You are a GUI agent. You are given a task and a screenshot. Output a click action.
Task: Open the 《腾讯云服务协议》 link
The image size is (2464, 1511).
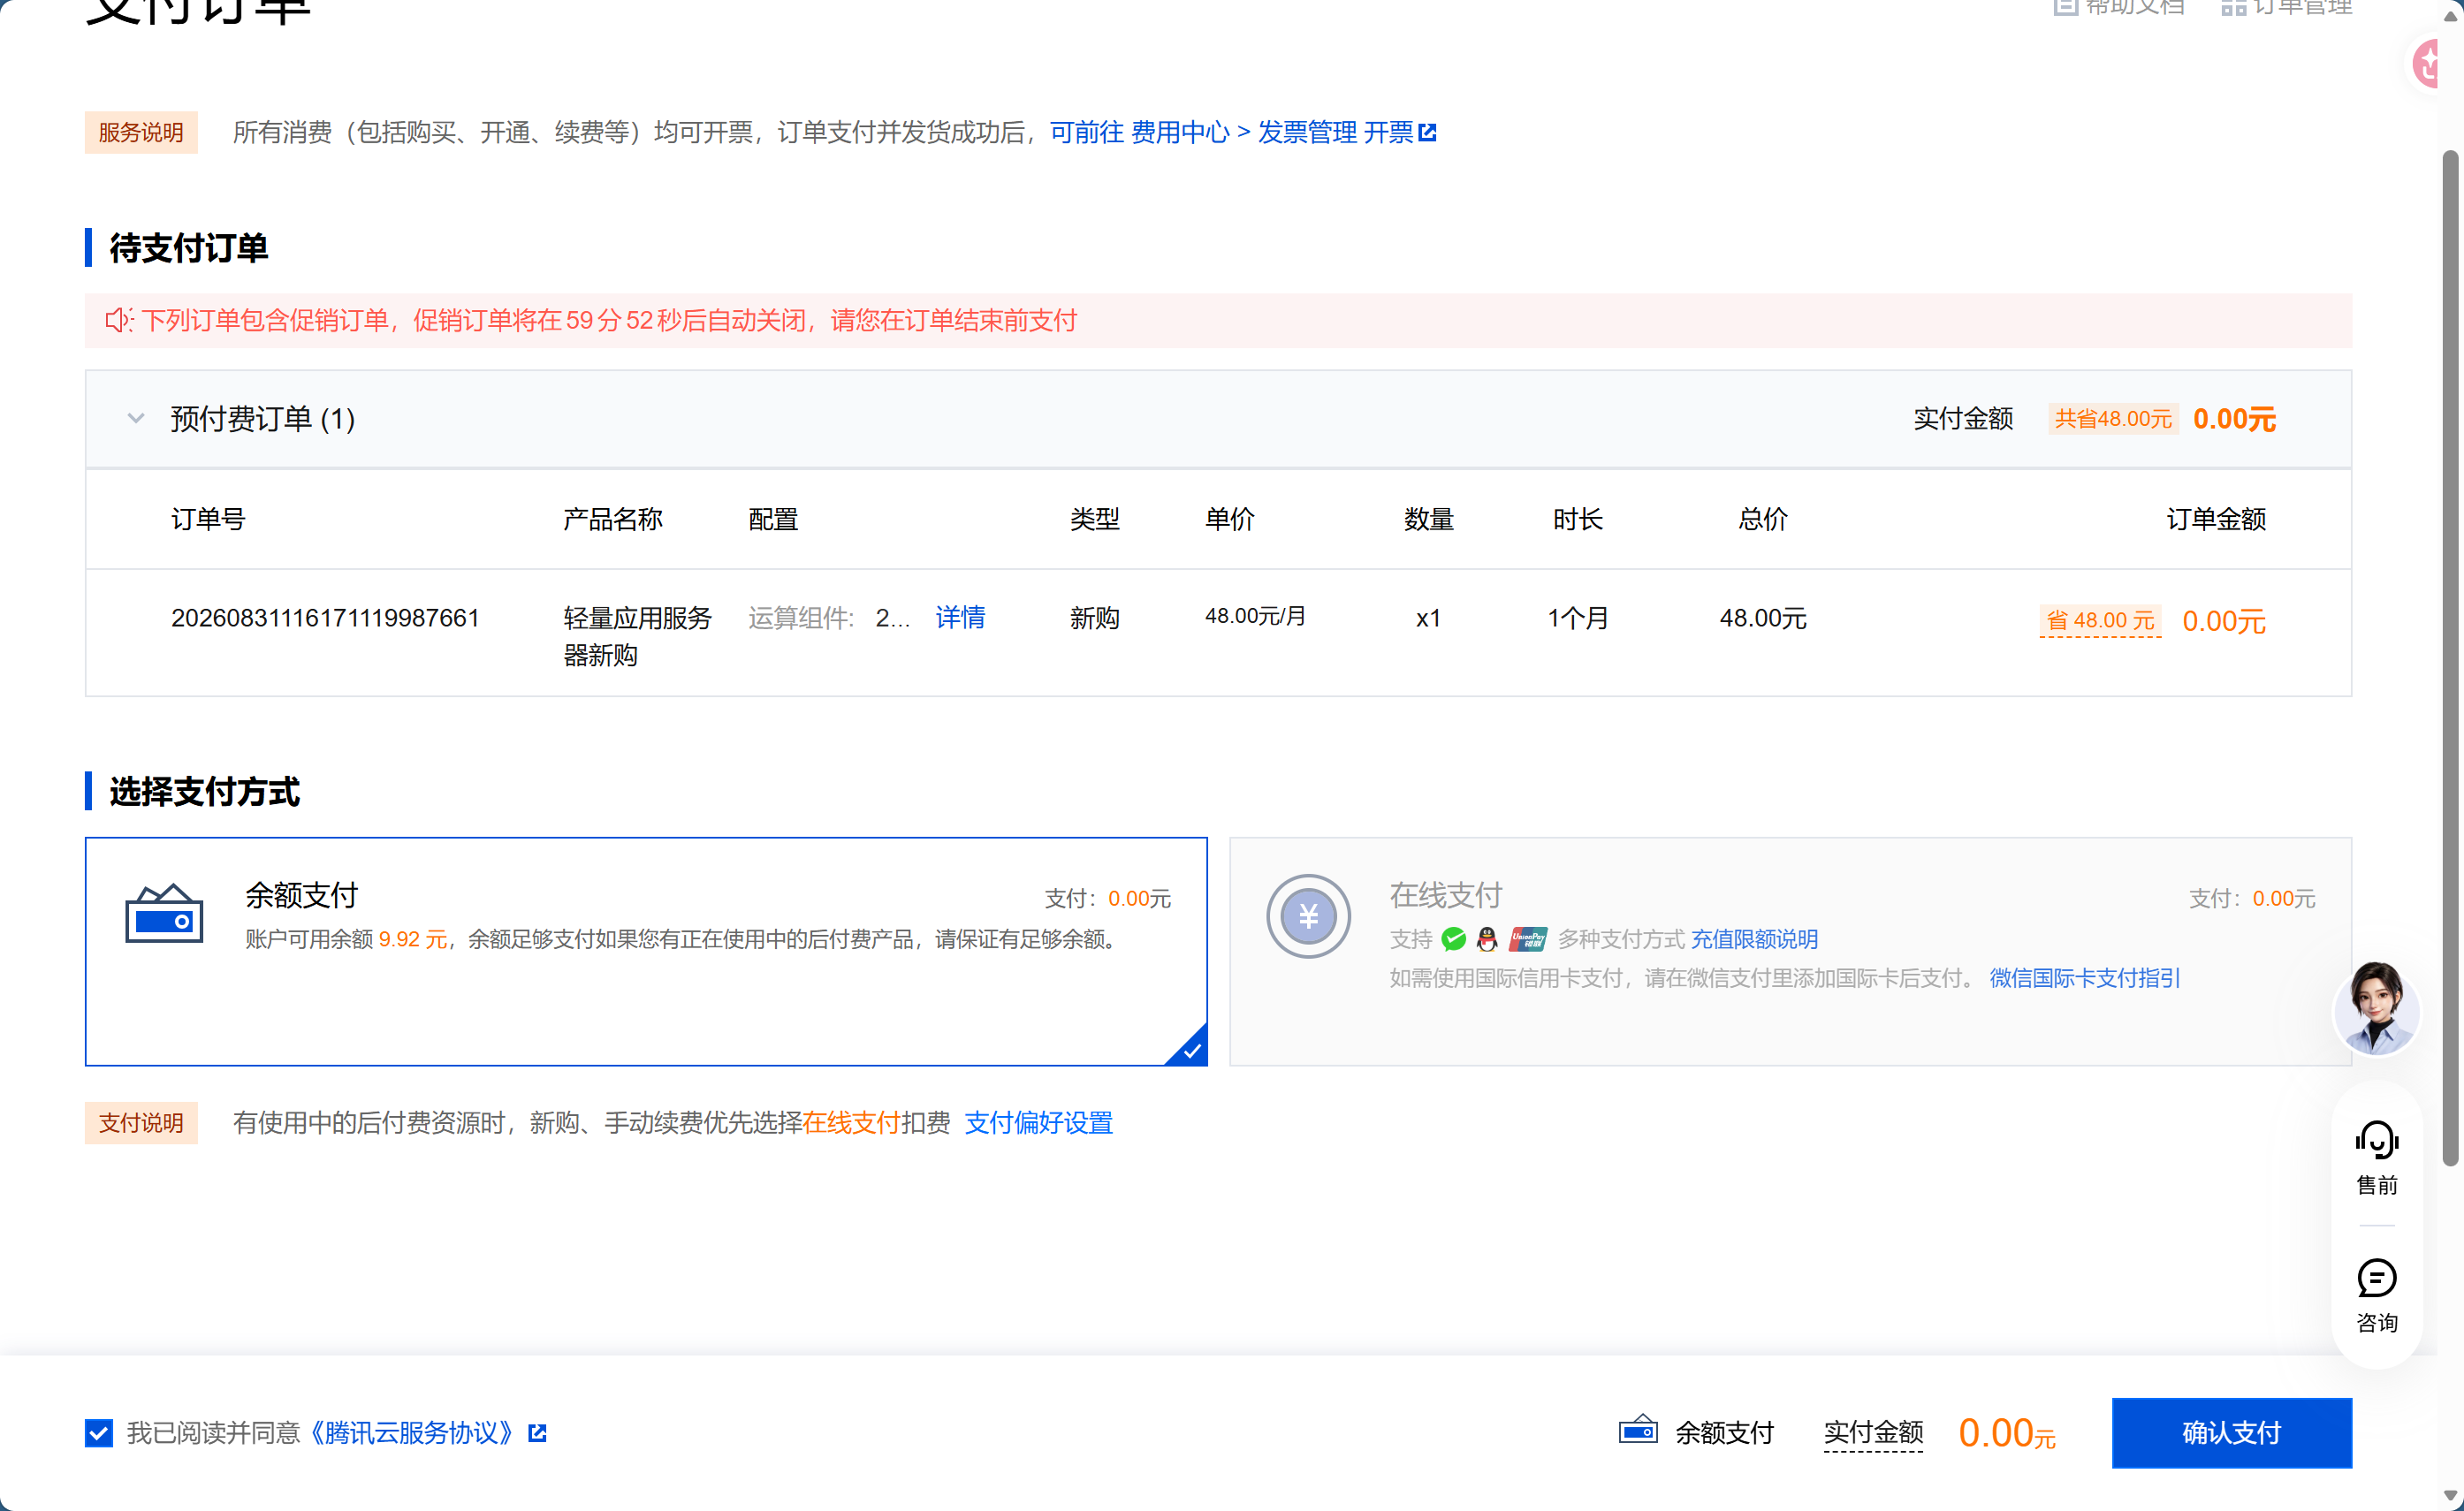coord(412,1433)
